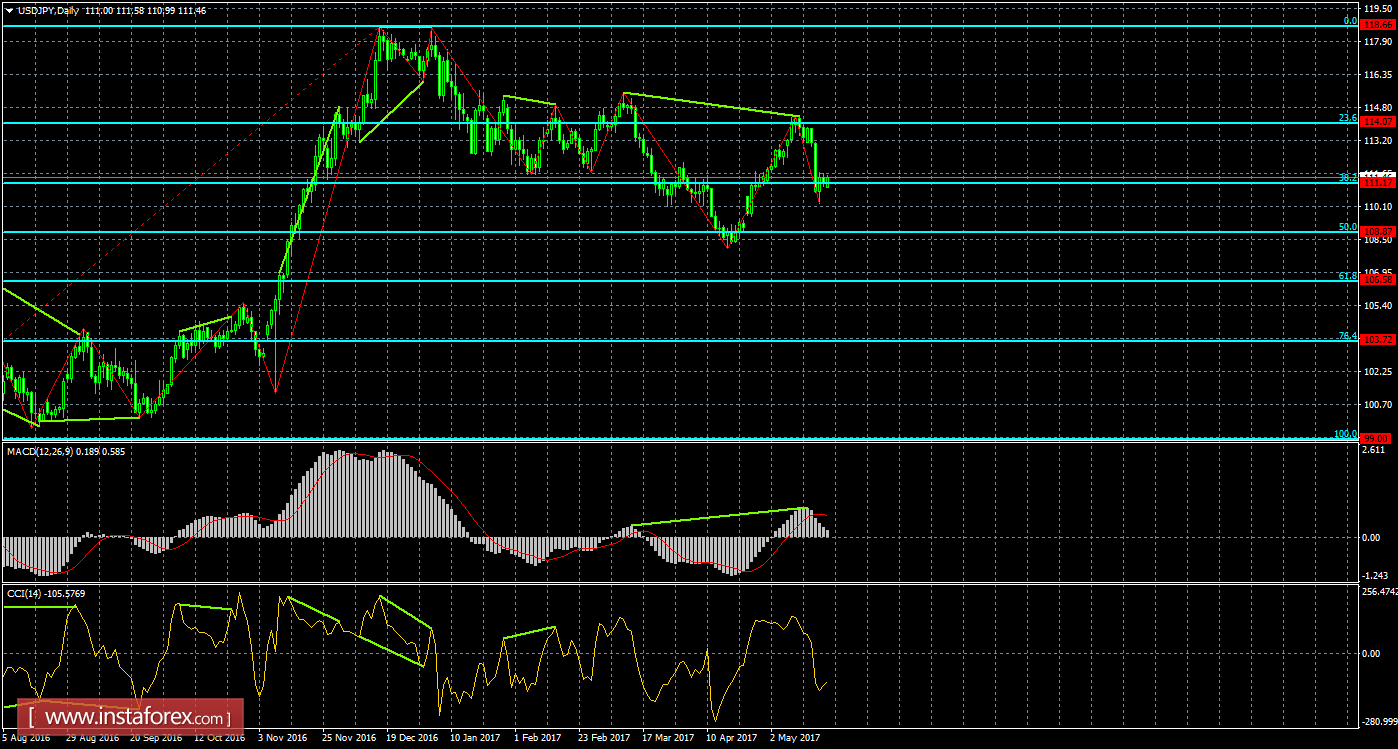Click the 19 Dec 2016 date label

click(x=411, y=739)
